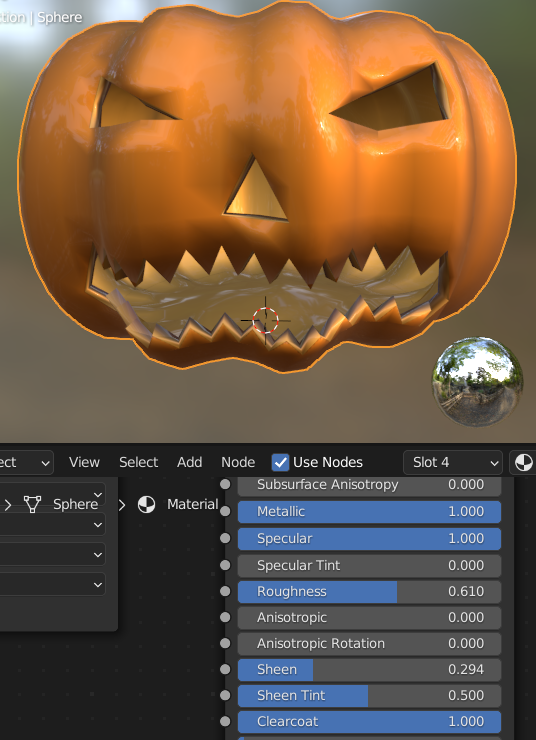The height and width of the screenshot is (740, 536).
Task: Click the Anisotropic input socket dot
Action: tap(225, 617)
